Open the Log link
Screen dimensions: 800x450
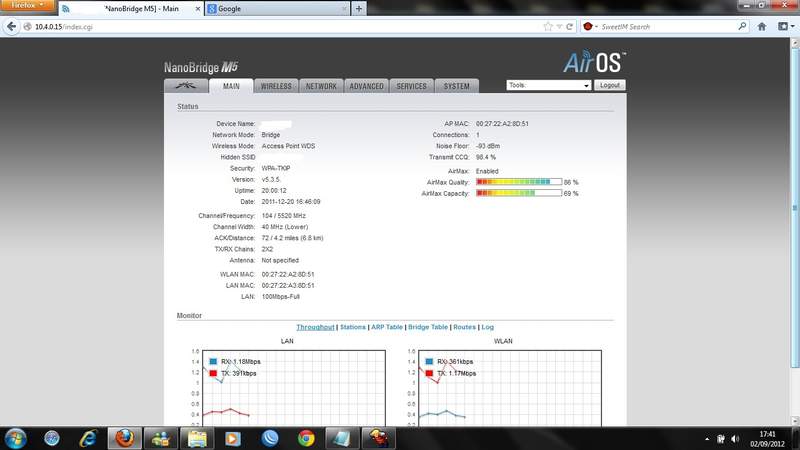point(488,327)
